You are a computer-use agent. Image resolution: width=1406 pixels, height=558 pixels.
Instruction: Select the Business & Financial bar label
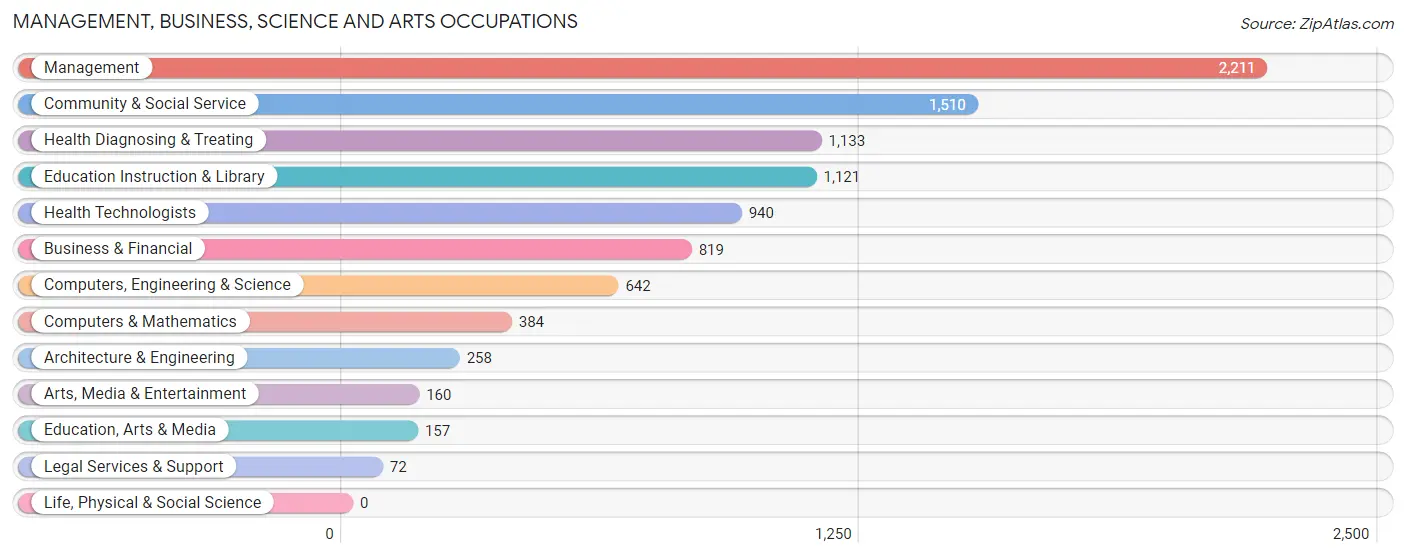coord(118,249)
